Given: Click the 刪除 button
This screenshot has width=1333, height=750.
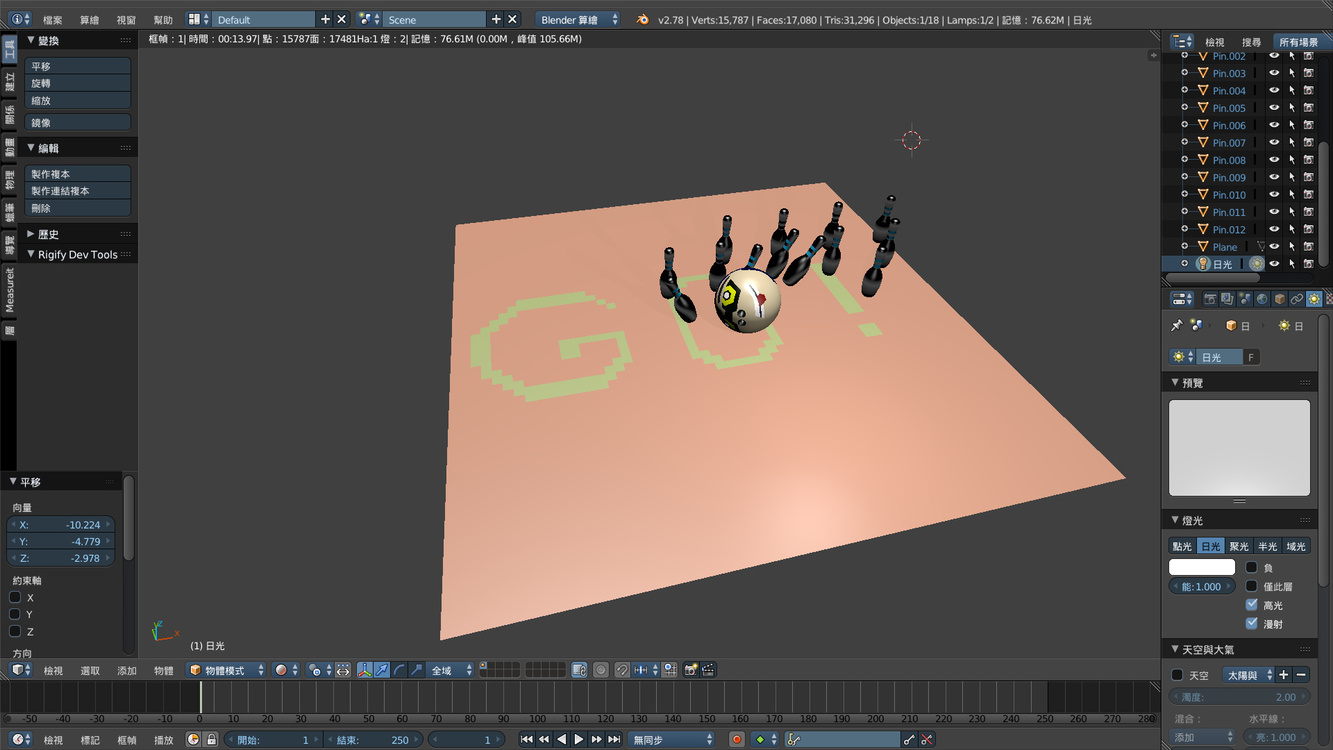Looking at the screenshot, I should tap(78, 208).
